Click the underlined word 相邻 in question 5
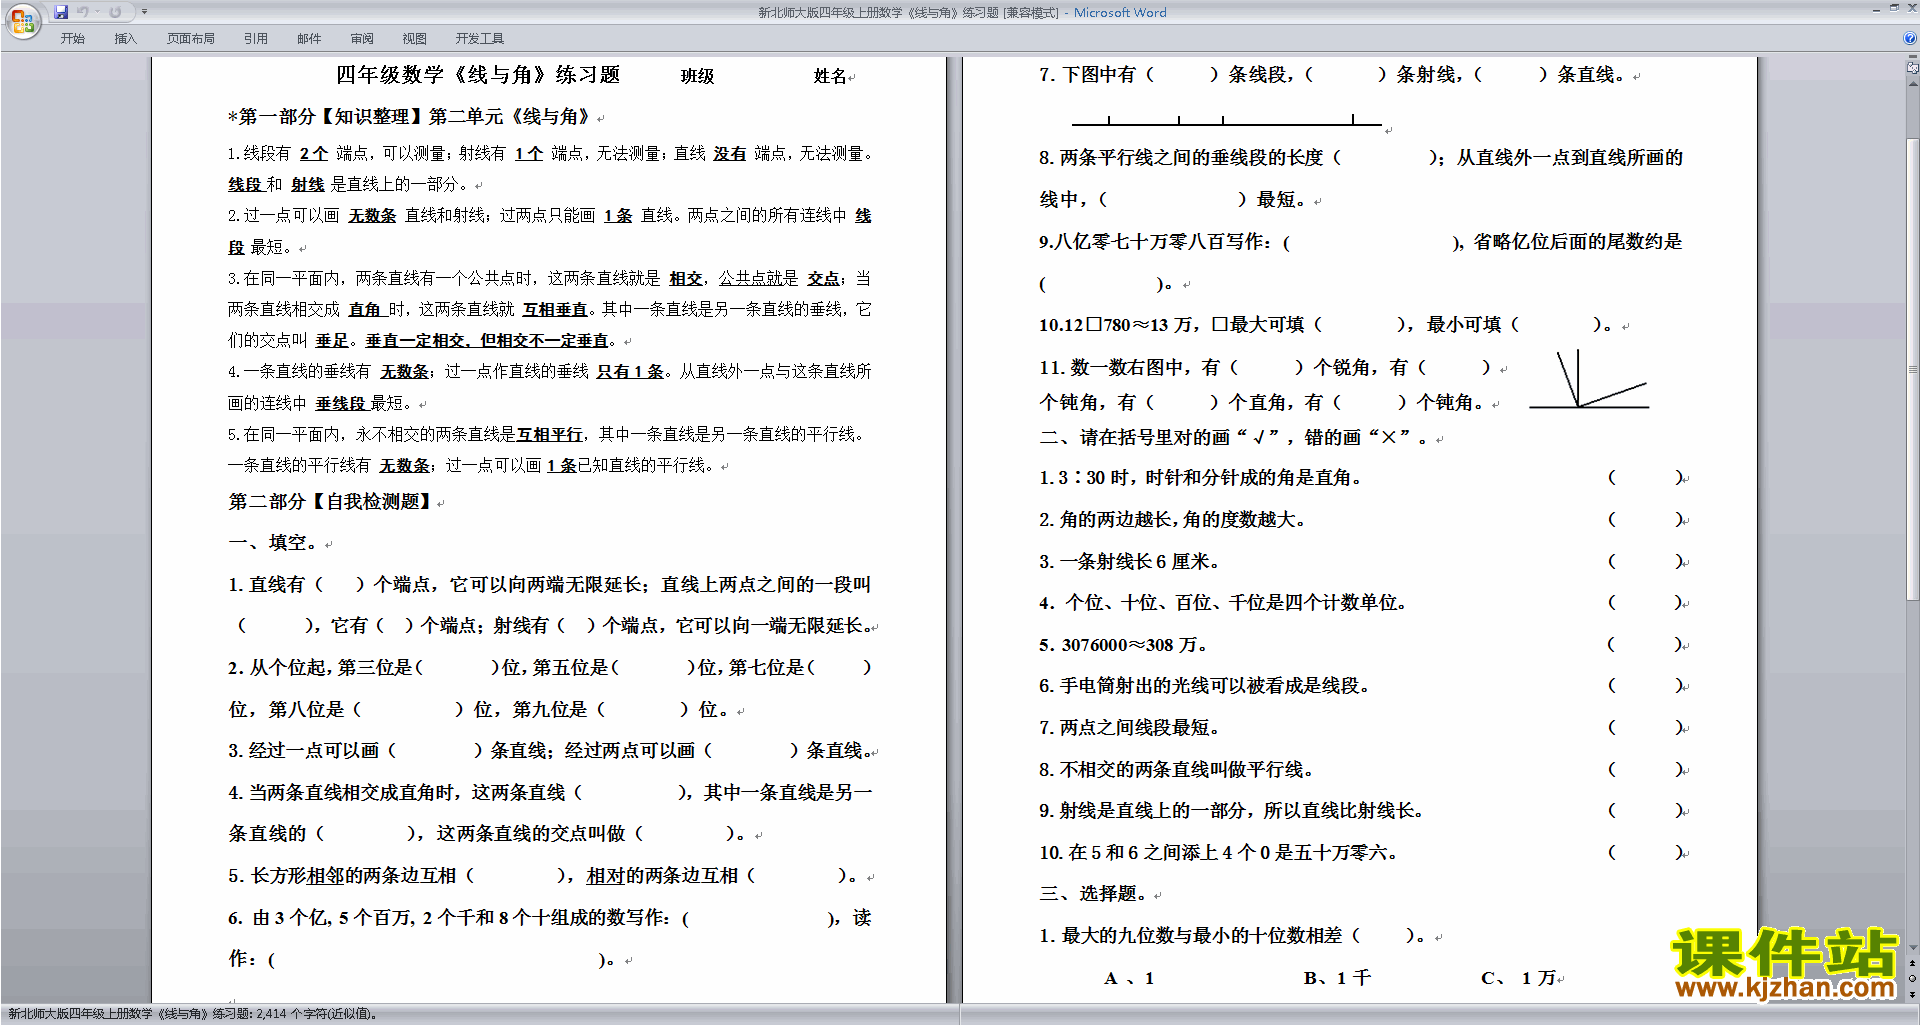 click(x=325, y=876)
